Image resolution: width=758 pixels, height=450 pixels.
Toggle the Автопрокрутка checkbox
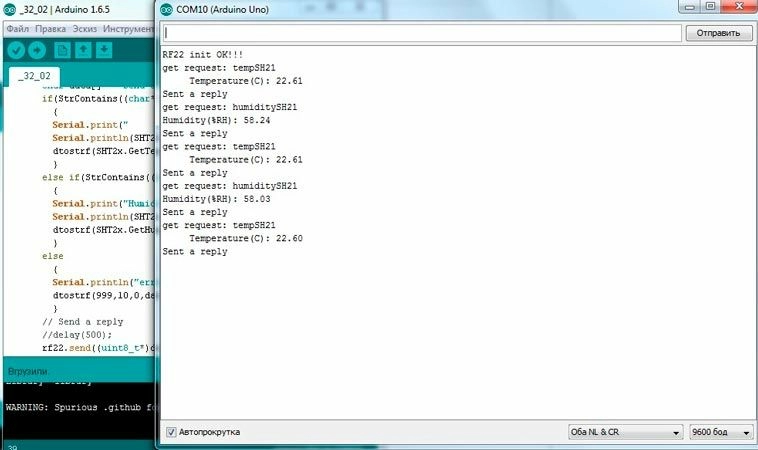pyautogui.click(x=171, y=432)
